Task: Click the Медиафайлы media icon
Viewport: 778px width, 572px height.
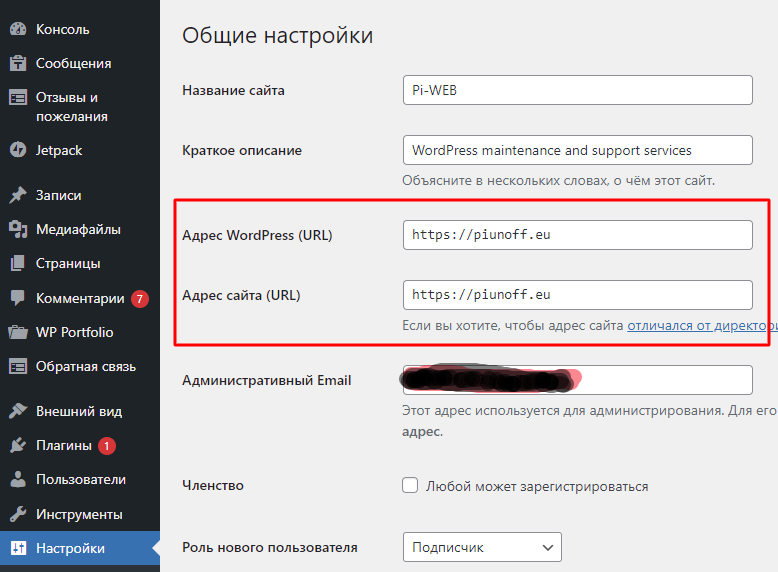Action: tap(18, 229)
